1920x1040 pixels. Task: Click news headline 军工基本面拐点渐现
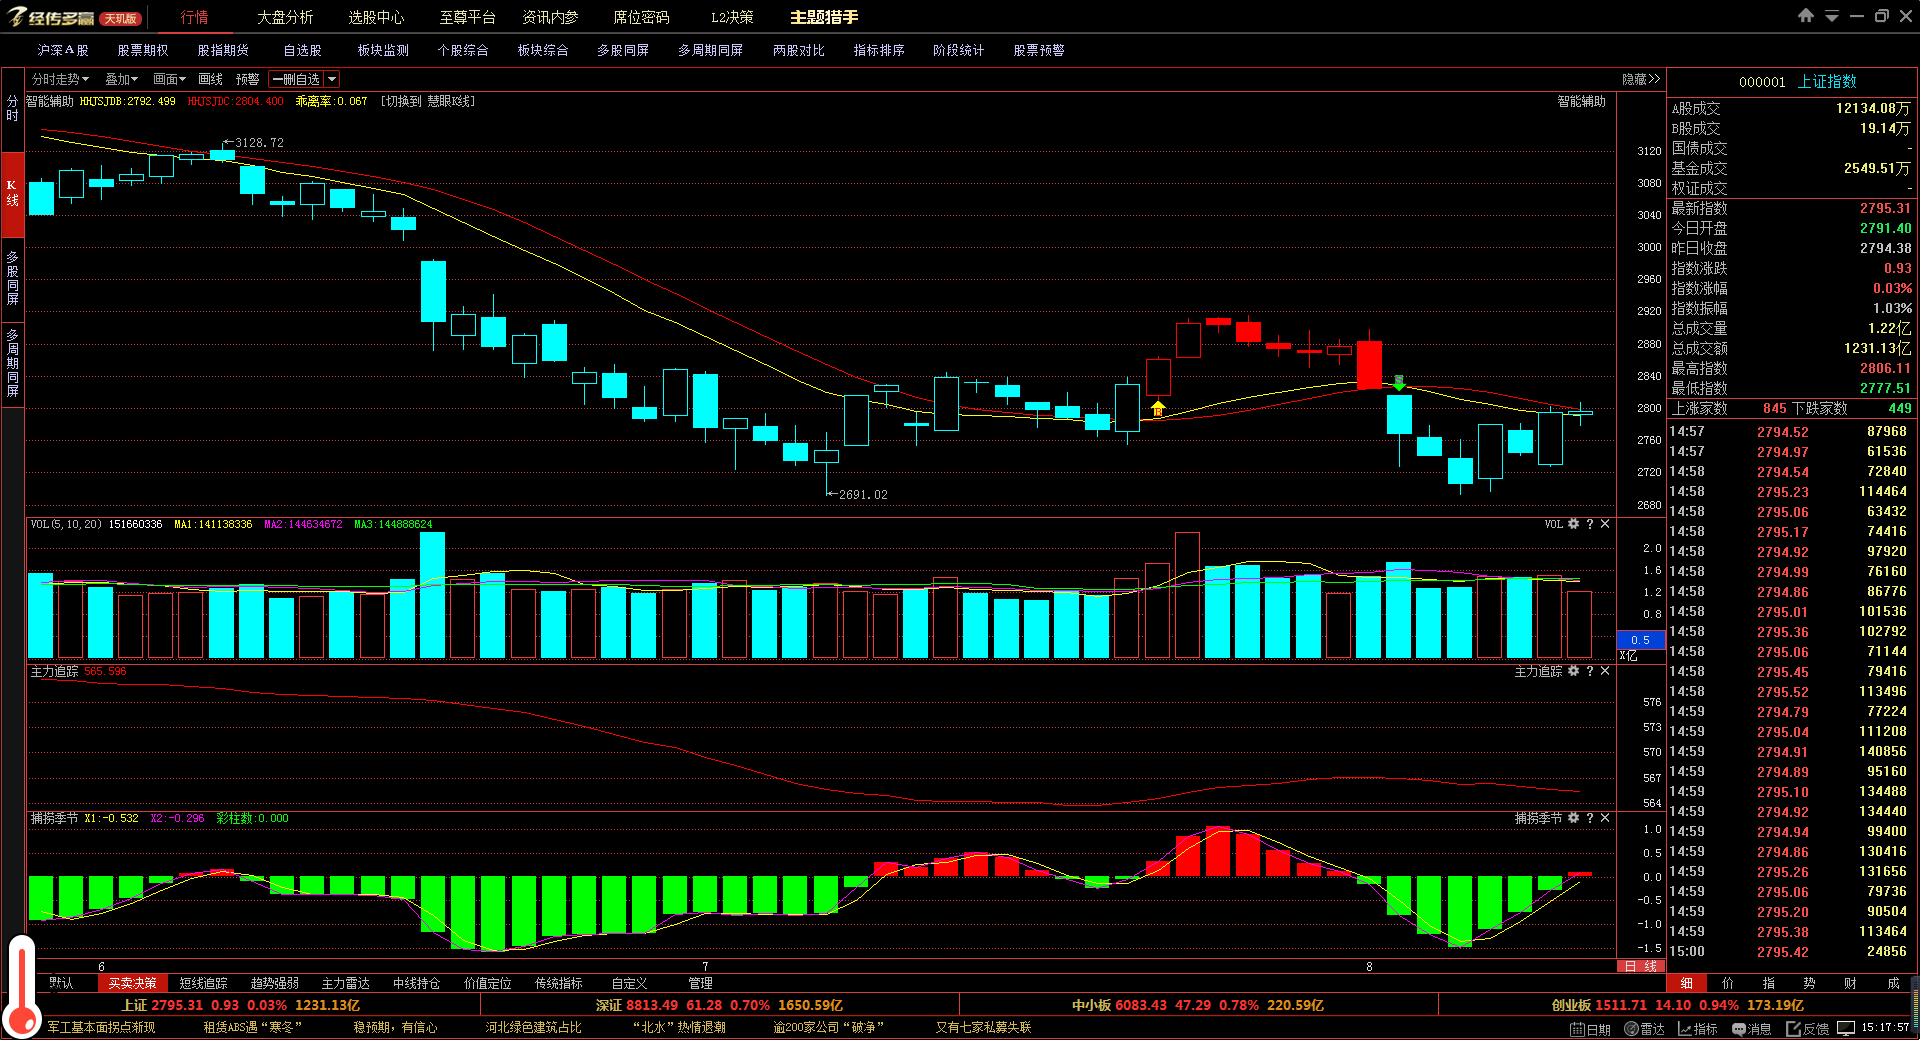click(101, 1027)
